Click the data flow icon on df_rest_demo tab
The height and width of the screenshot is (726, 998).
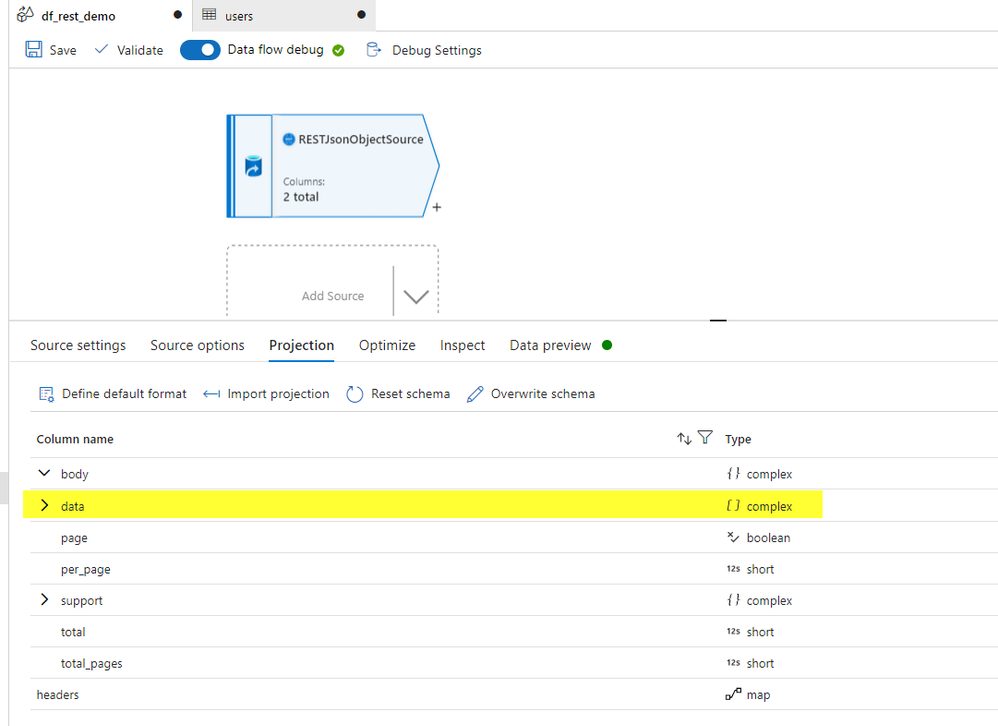point(25,14)
